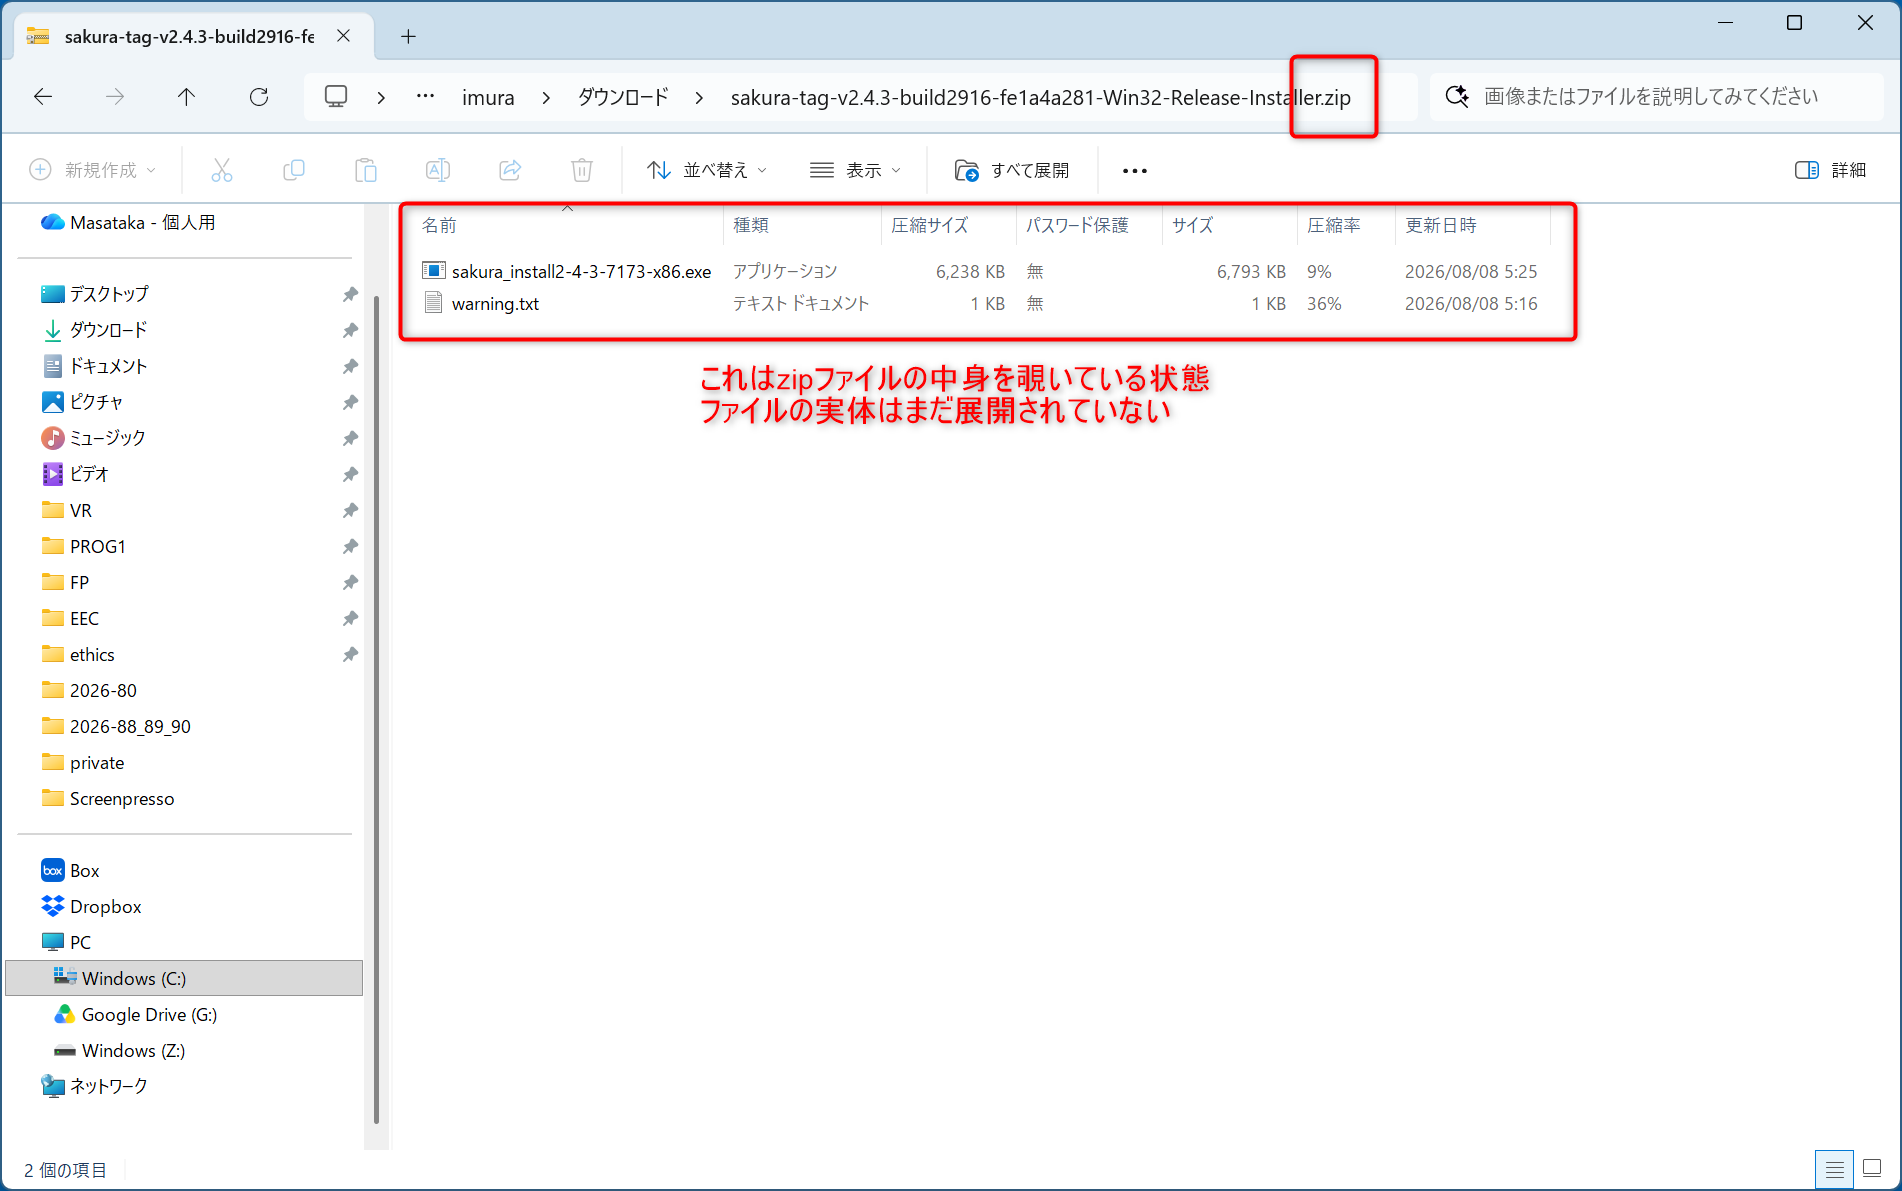Viewport: 1902px width, 1191px height.
Task: Unpin ドキュメント from quick access
Action: 350,366
